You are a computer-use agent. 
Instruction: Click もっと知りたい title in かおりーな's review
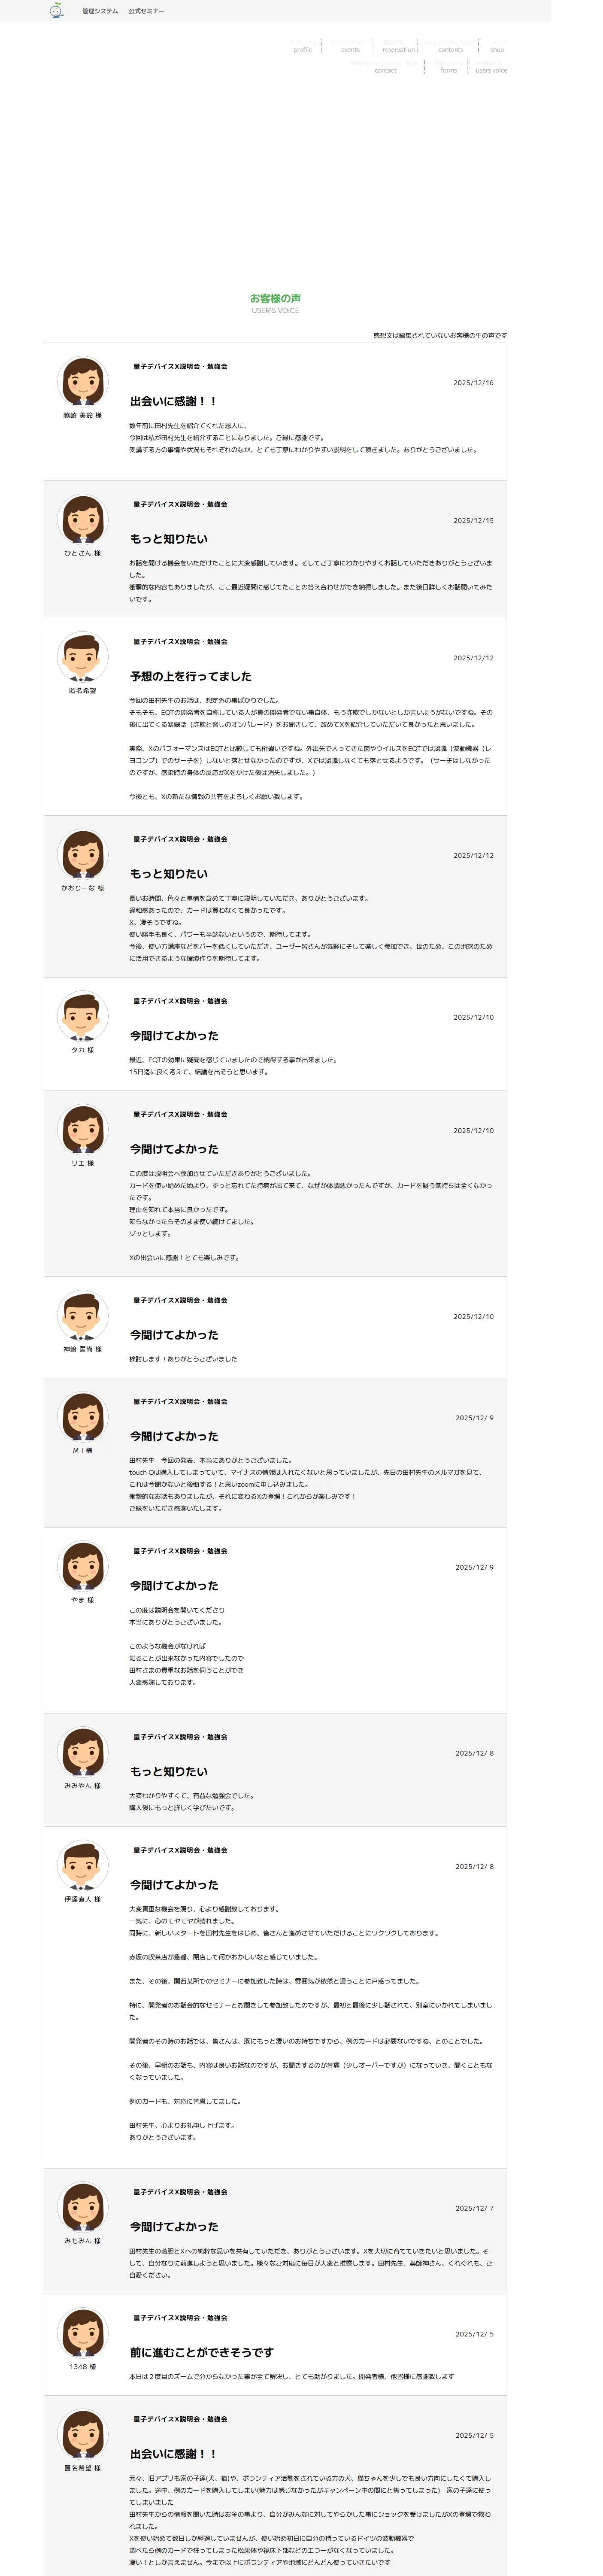click(169, 874)
